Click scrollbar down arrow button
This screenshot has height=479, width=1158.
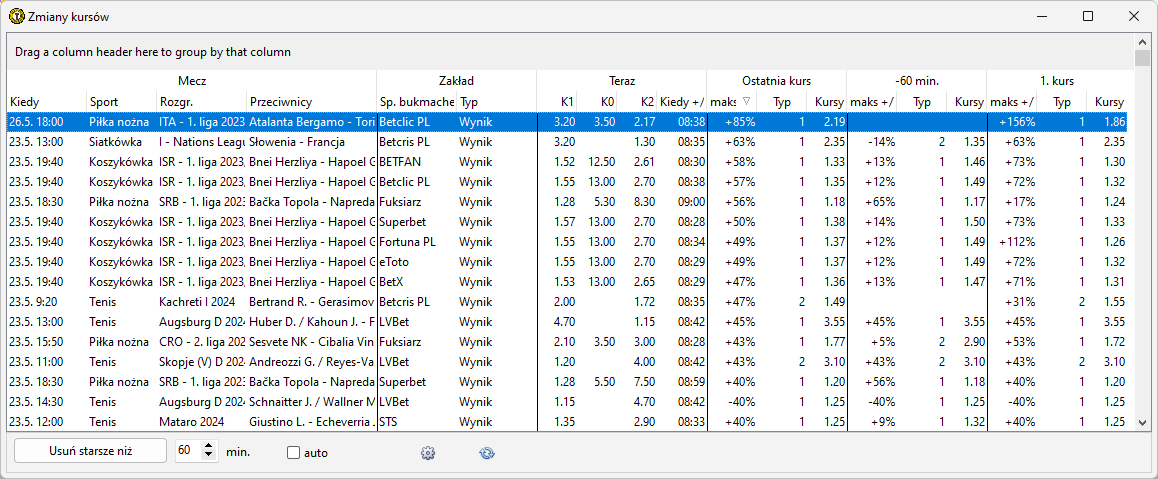1142,423
